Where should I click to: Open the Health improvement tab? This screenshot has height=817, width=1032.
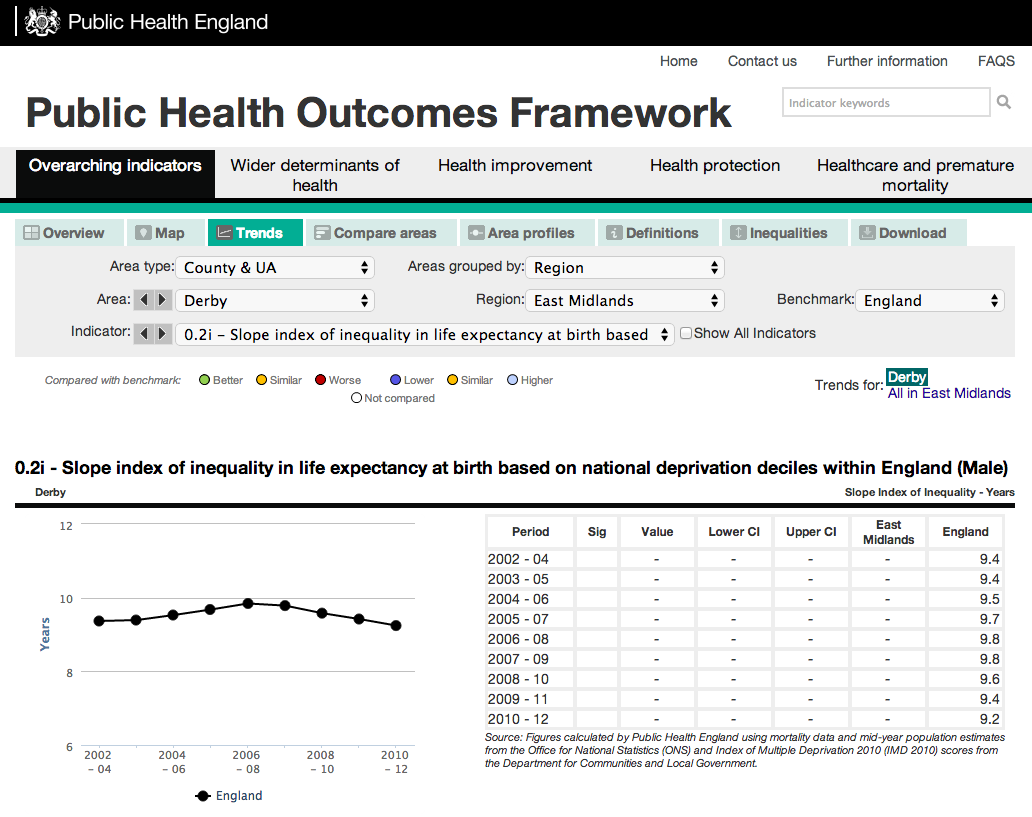(x=515, y=165)
